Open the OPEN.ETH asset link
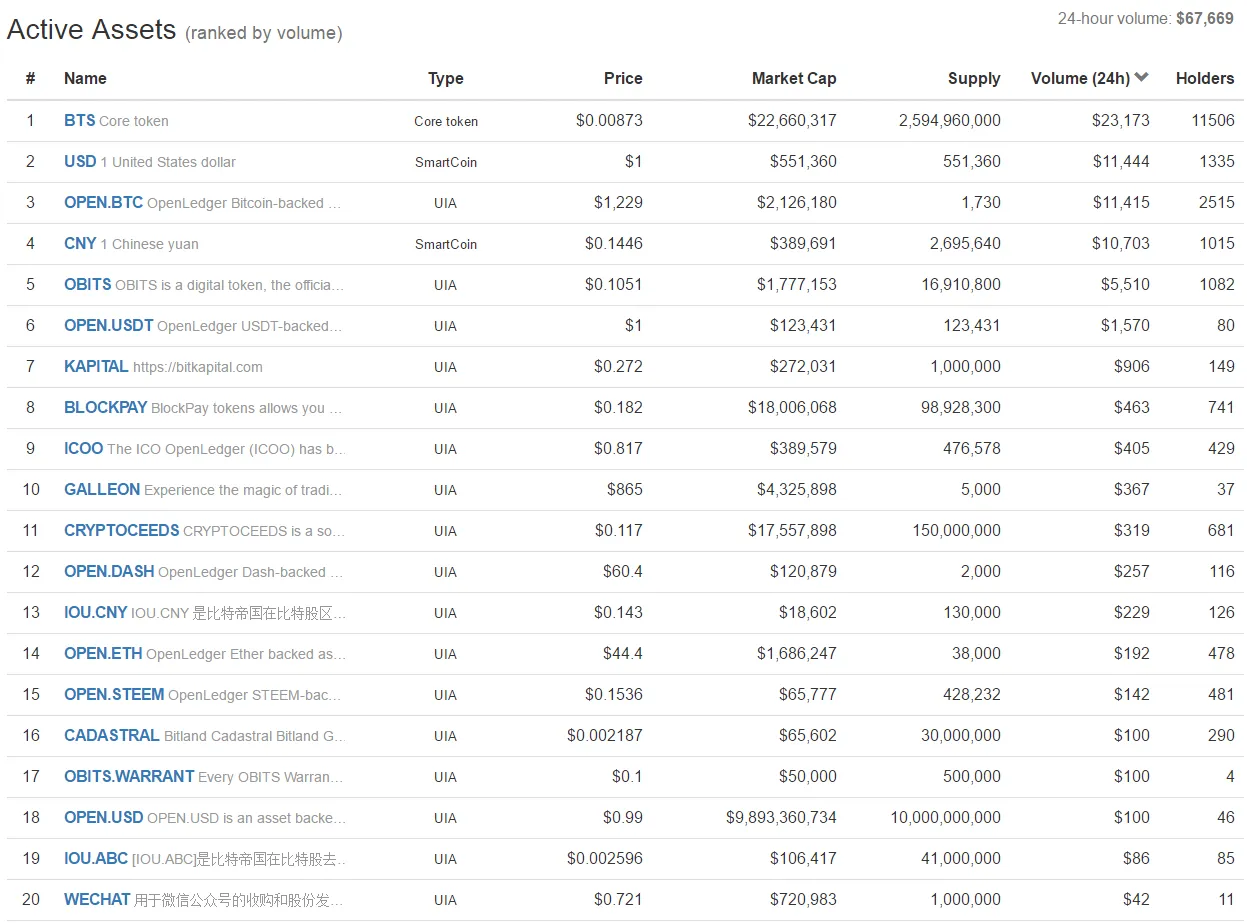 coord(103,653)
